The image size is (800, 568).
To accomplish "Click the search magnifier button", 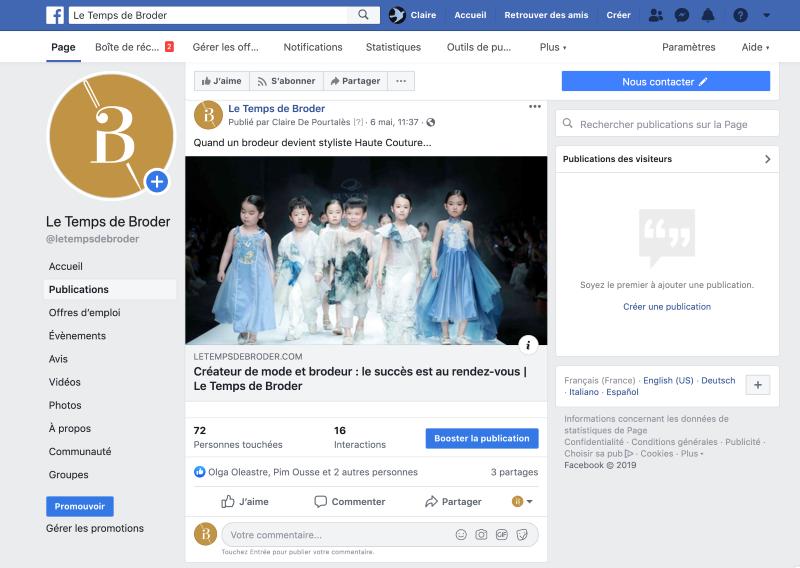I will point(363,15).
